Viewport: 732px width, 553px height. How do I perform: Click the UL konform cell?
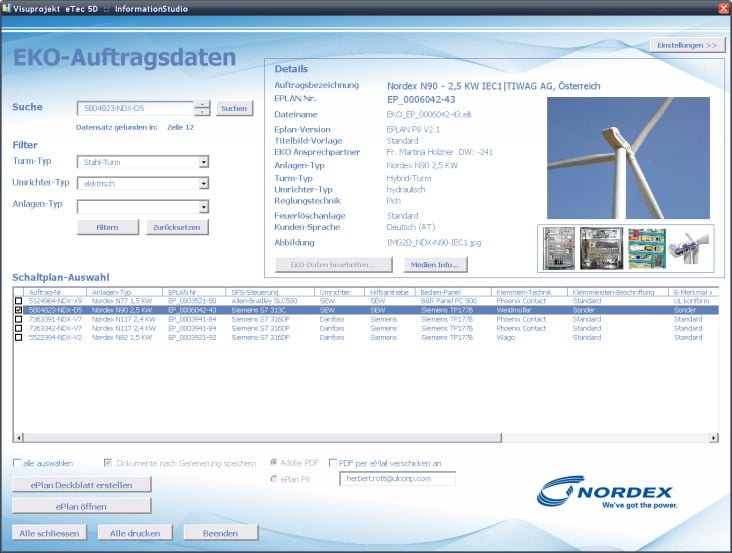[x=691, y=301]
